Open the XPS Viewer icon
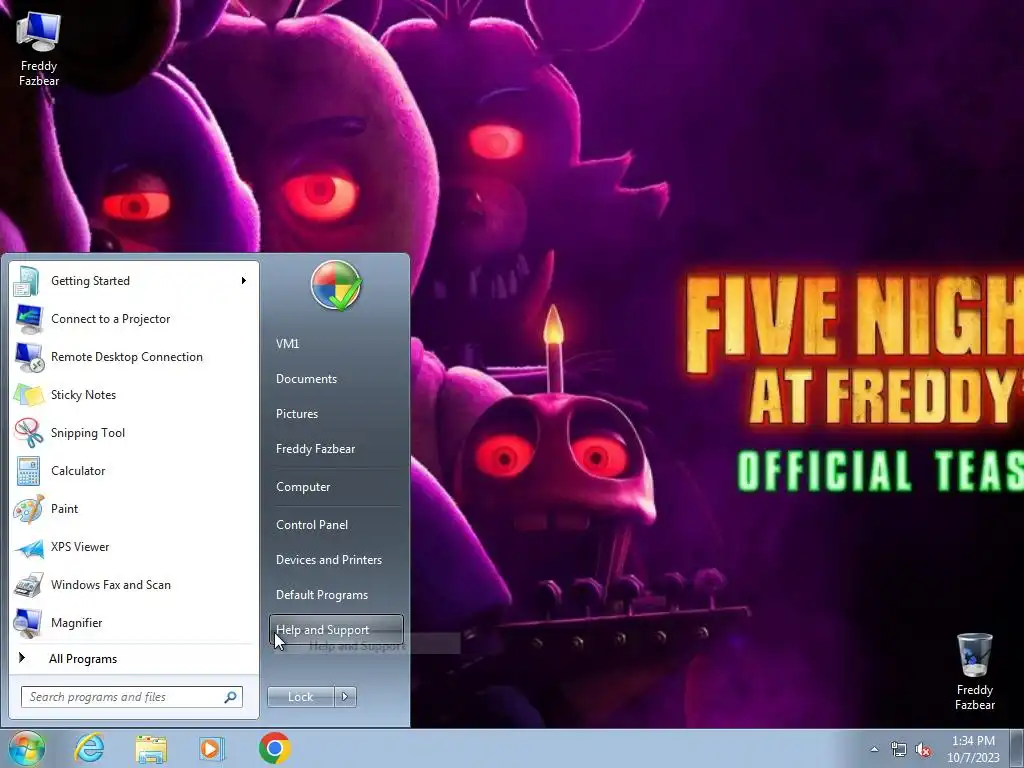 pyautogui.click(x=28, y=547)
